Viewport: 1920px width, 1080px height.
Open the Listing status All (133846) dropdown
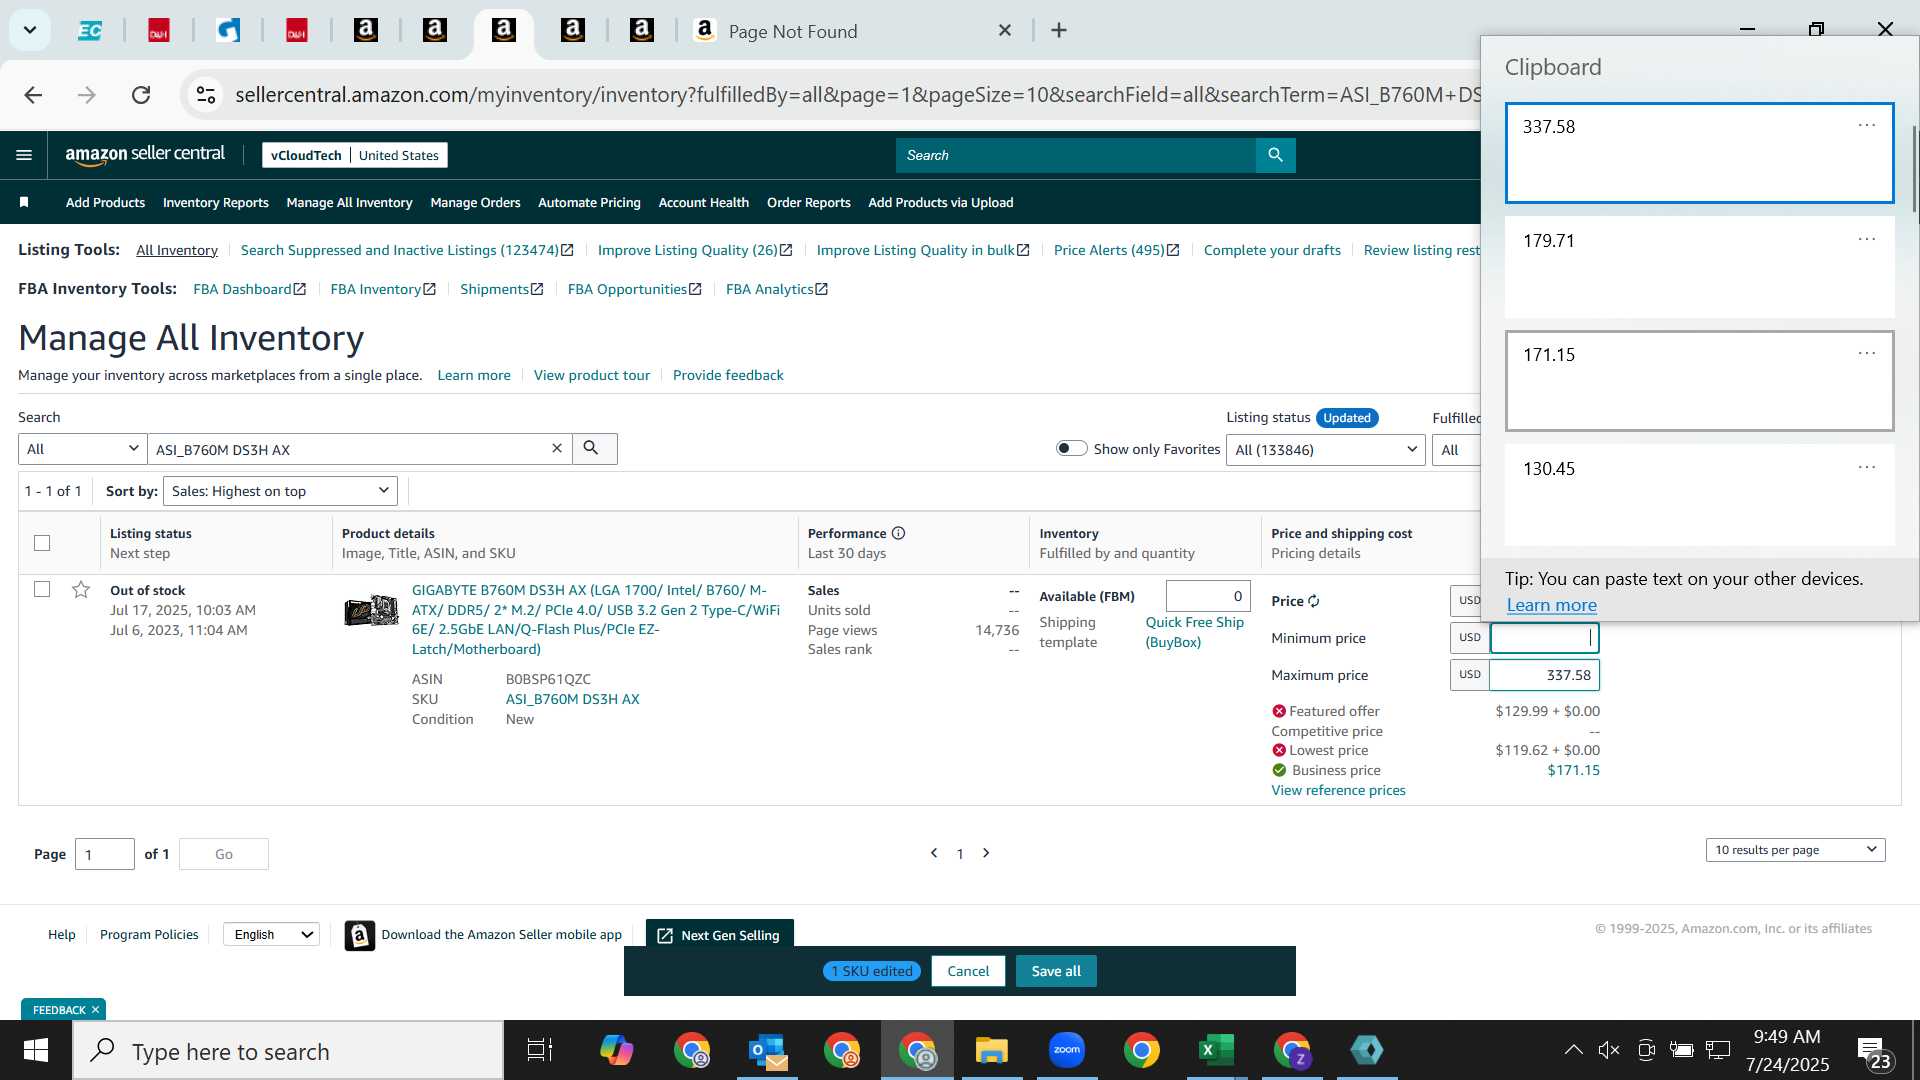click(1325, 450)
